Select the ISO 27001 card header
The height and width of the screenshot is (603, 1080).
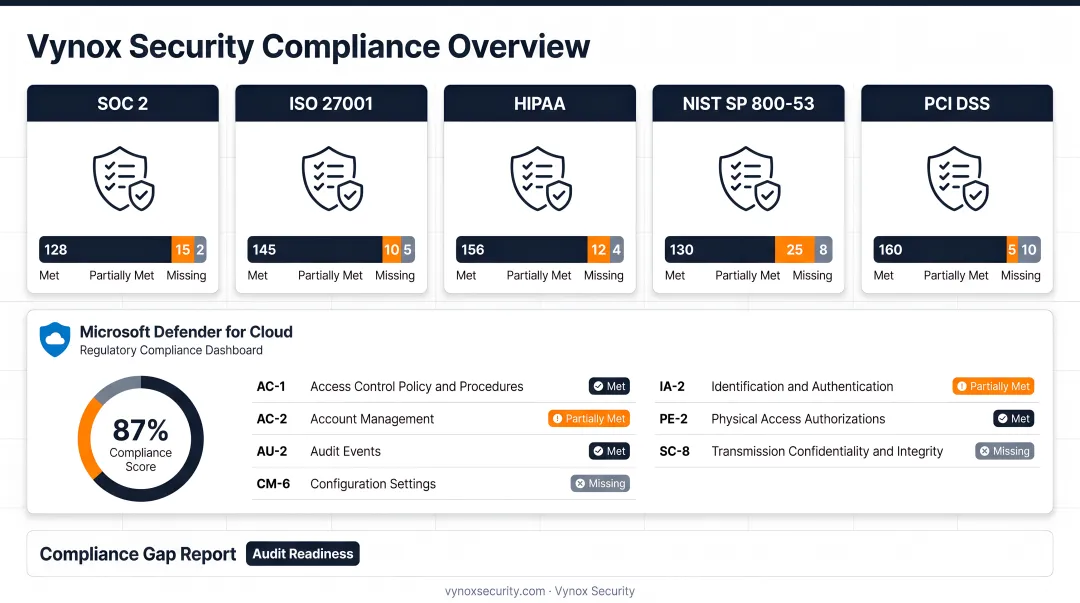[331, 103]
